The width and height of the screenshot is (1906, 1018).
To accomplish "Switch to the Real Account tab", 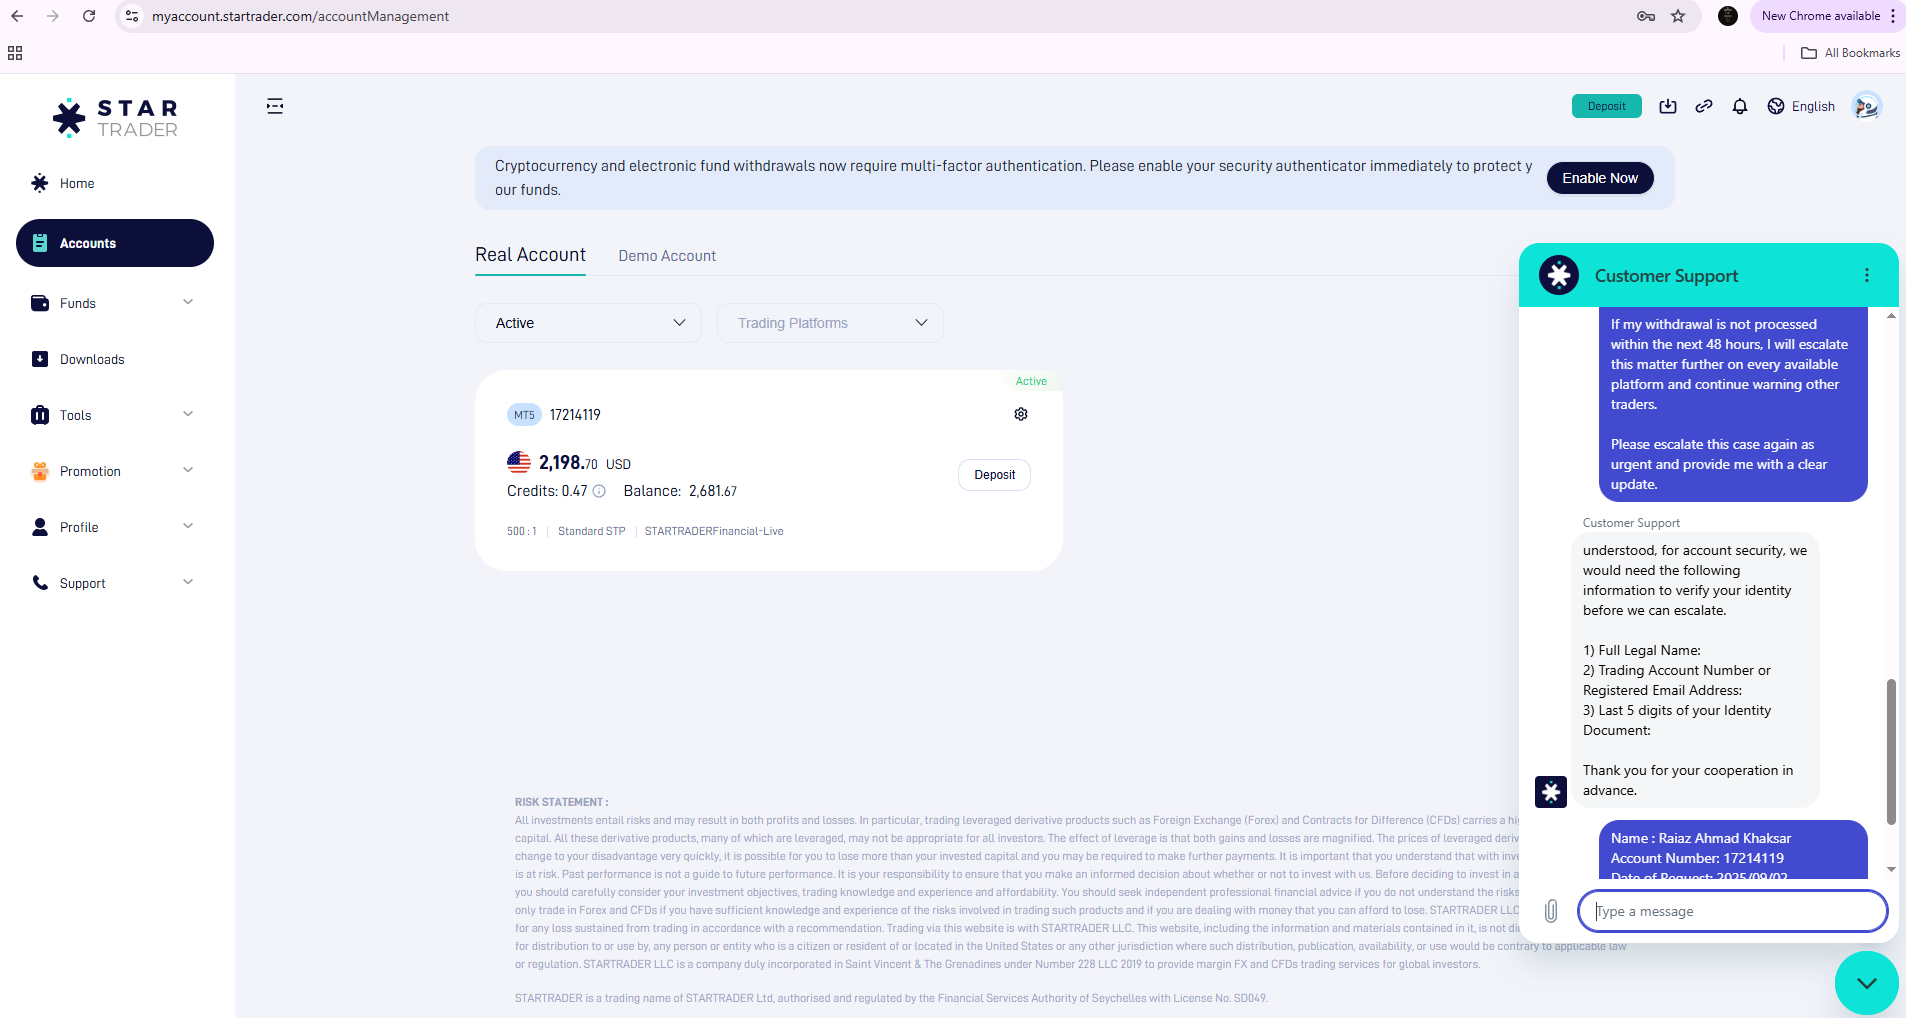I will pos(530,255).
